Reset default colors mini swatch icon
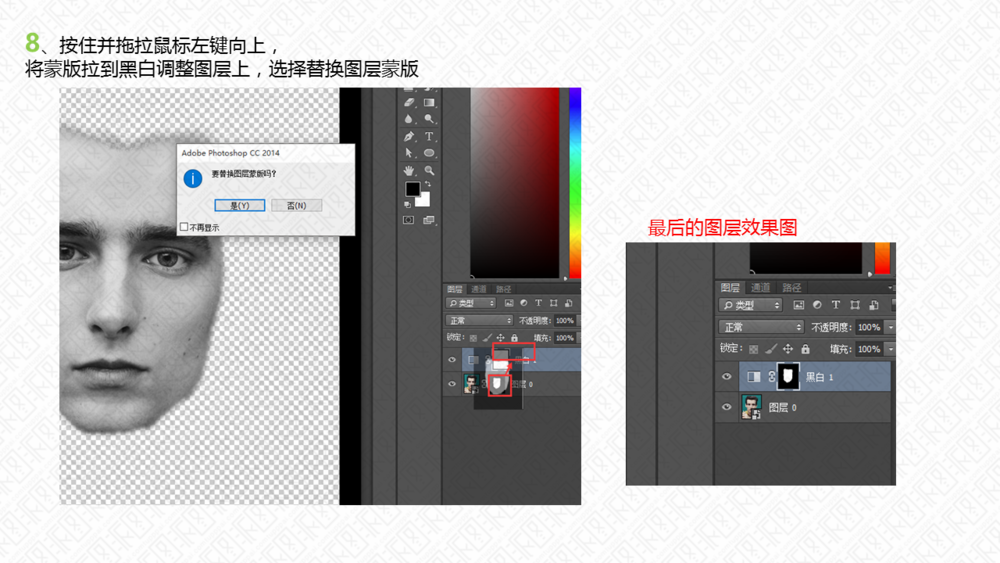The height and width of the screenshot is (563, 1000). [x=408, y=205]
